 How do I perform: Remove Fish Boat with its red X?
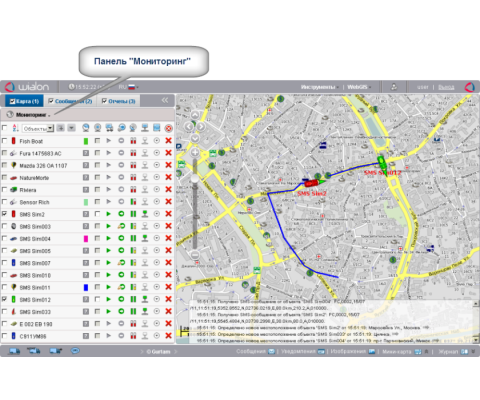point(168,141)
